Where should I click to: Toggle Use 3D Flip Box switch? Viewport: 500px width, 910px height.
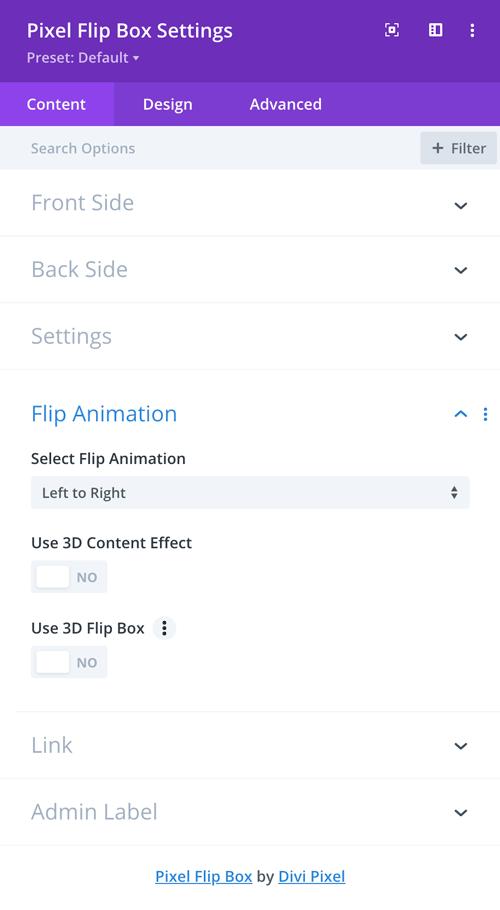69,662
